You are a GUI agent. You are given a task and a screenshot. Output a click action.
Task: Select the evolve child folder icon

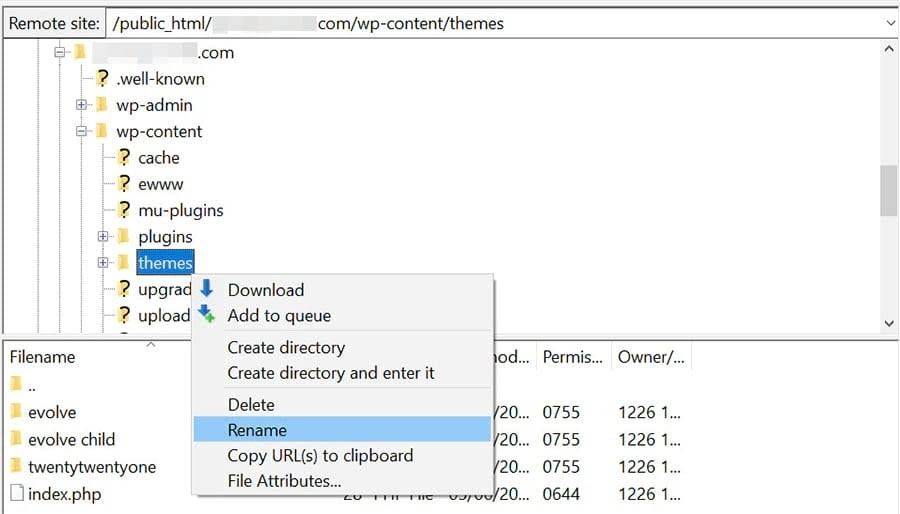point(16,438)
